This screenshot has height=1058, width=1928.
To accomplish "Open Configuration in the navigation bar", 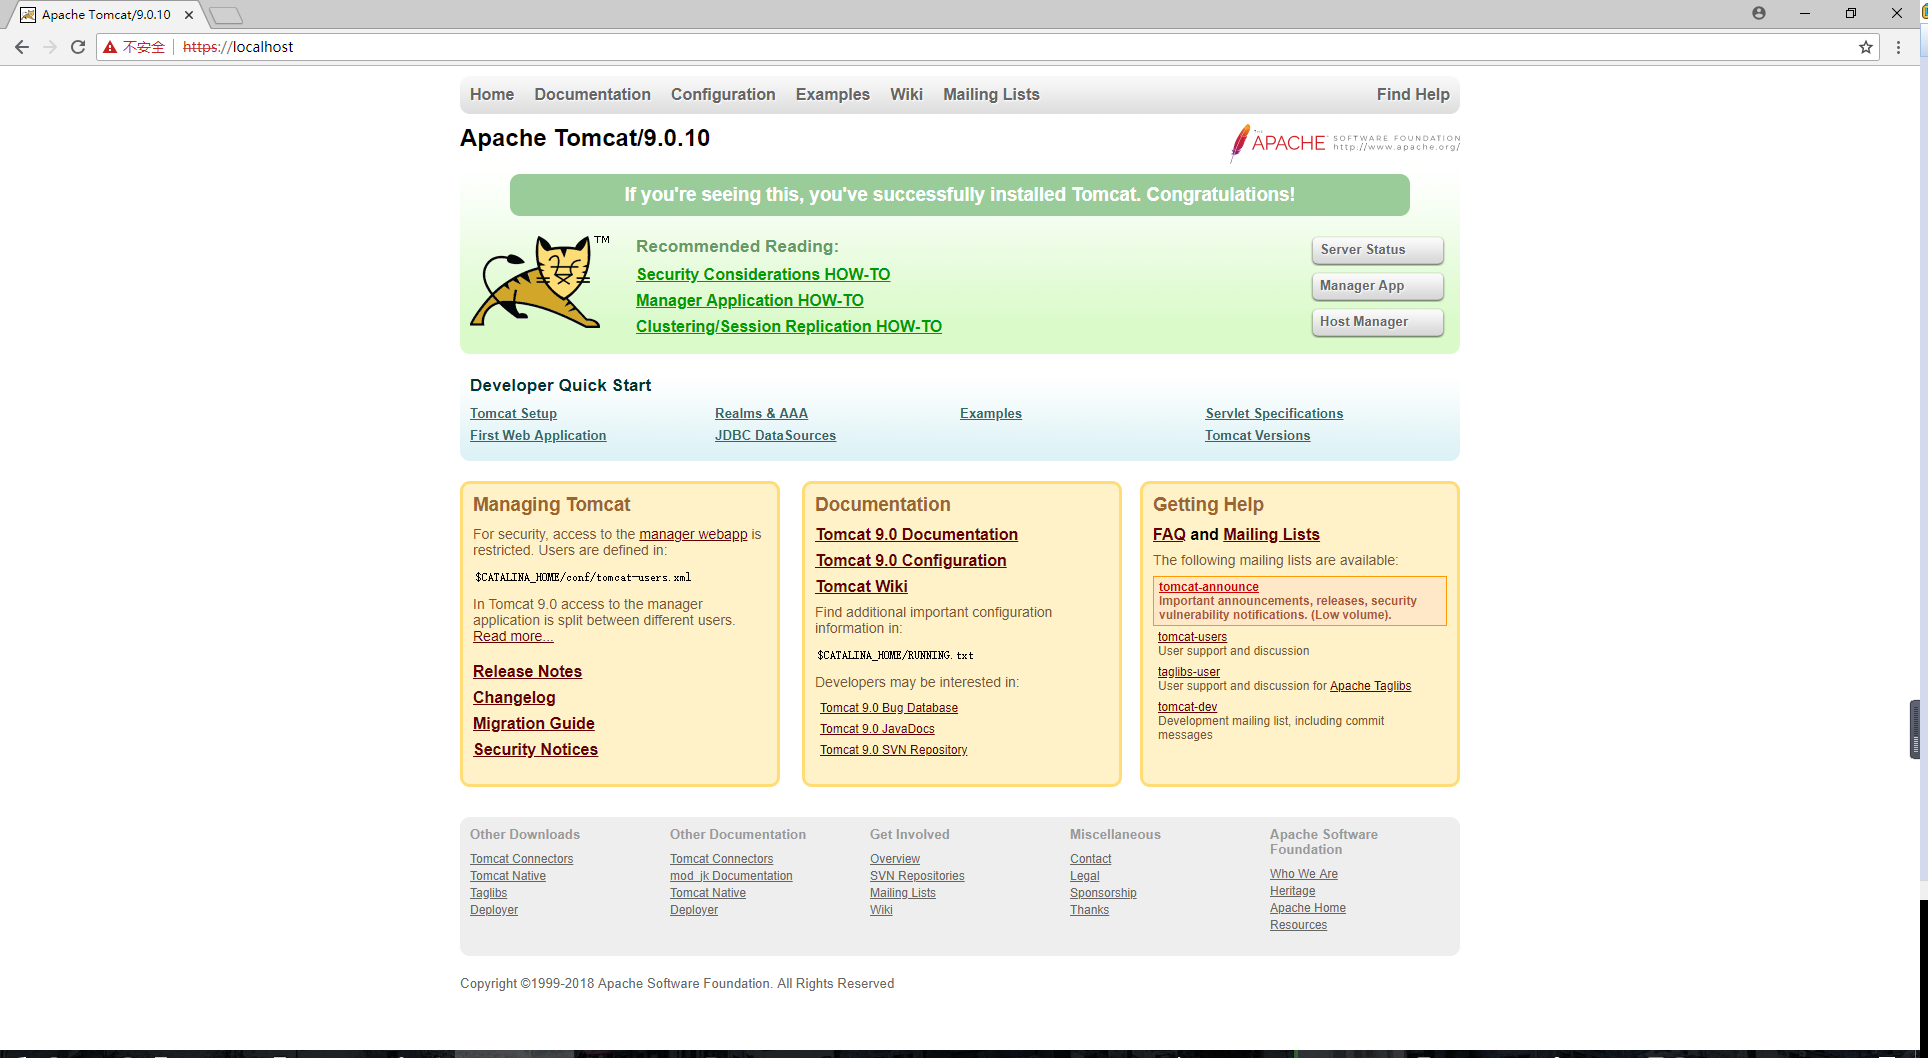I will [723, 94].
